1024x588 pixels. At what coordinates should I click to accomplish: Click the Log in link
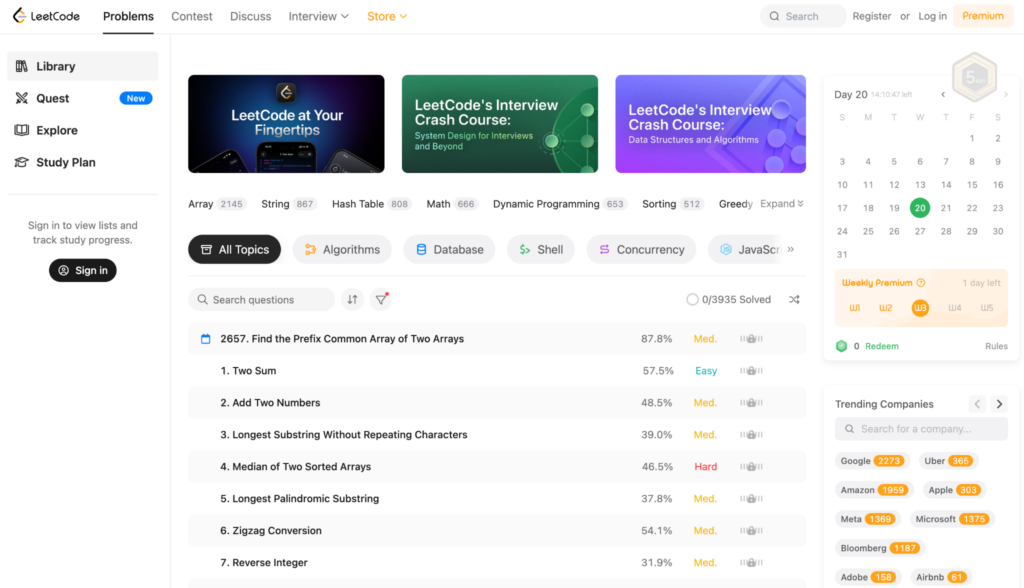(x=932, y=16)
